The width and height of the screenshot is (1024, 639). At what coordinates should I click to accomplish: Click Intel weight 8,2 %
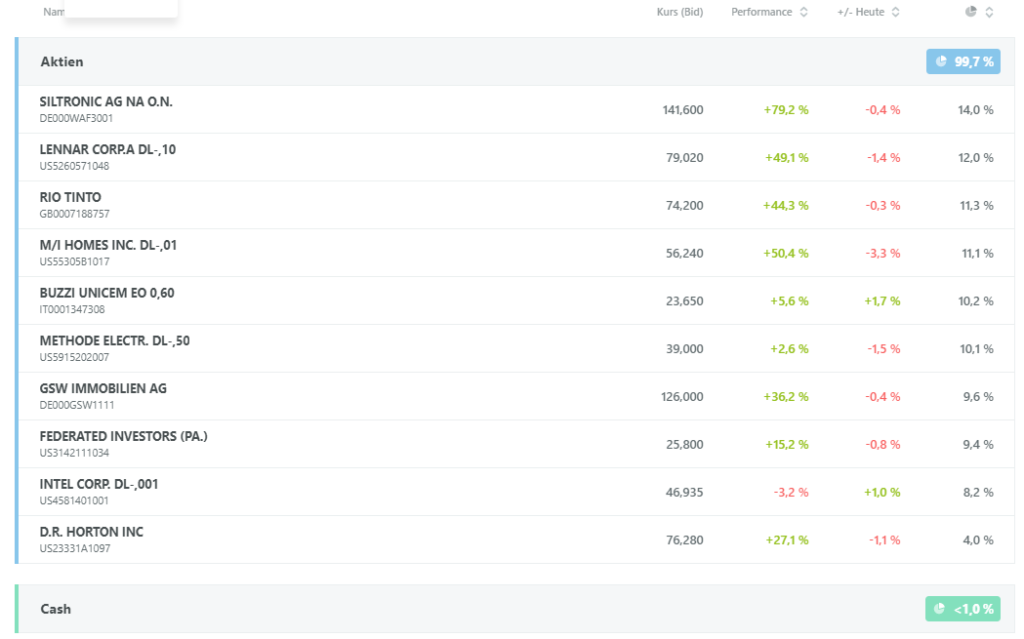(x=978, y=492)
